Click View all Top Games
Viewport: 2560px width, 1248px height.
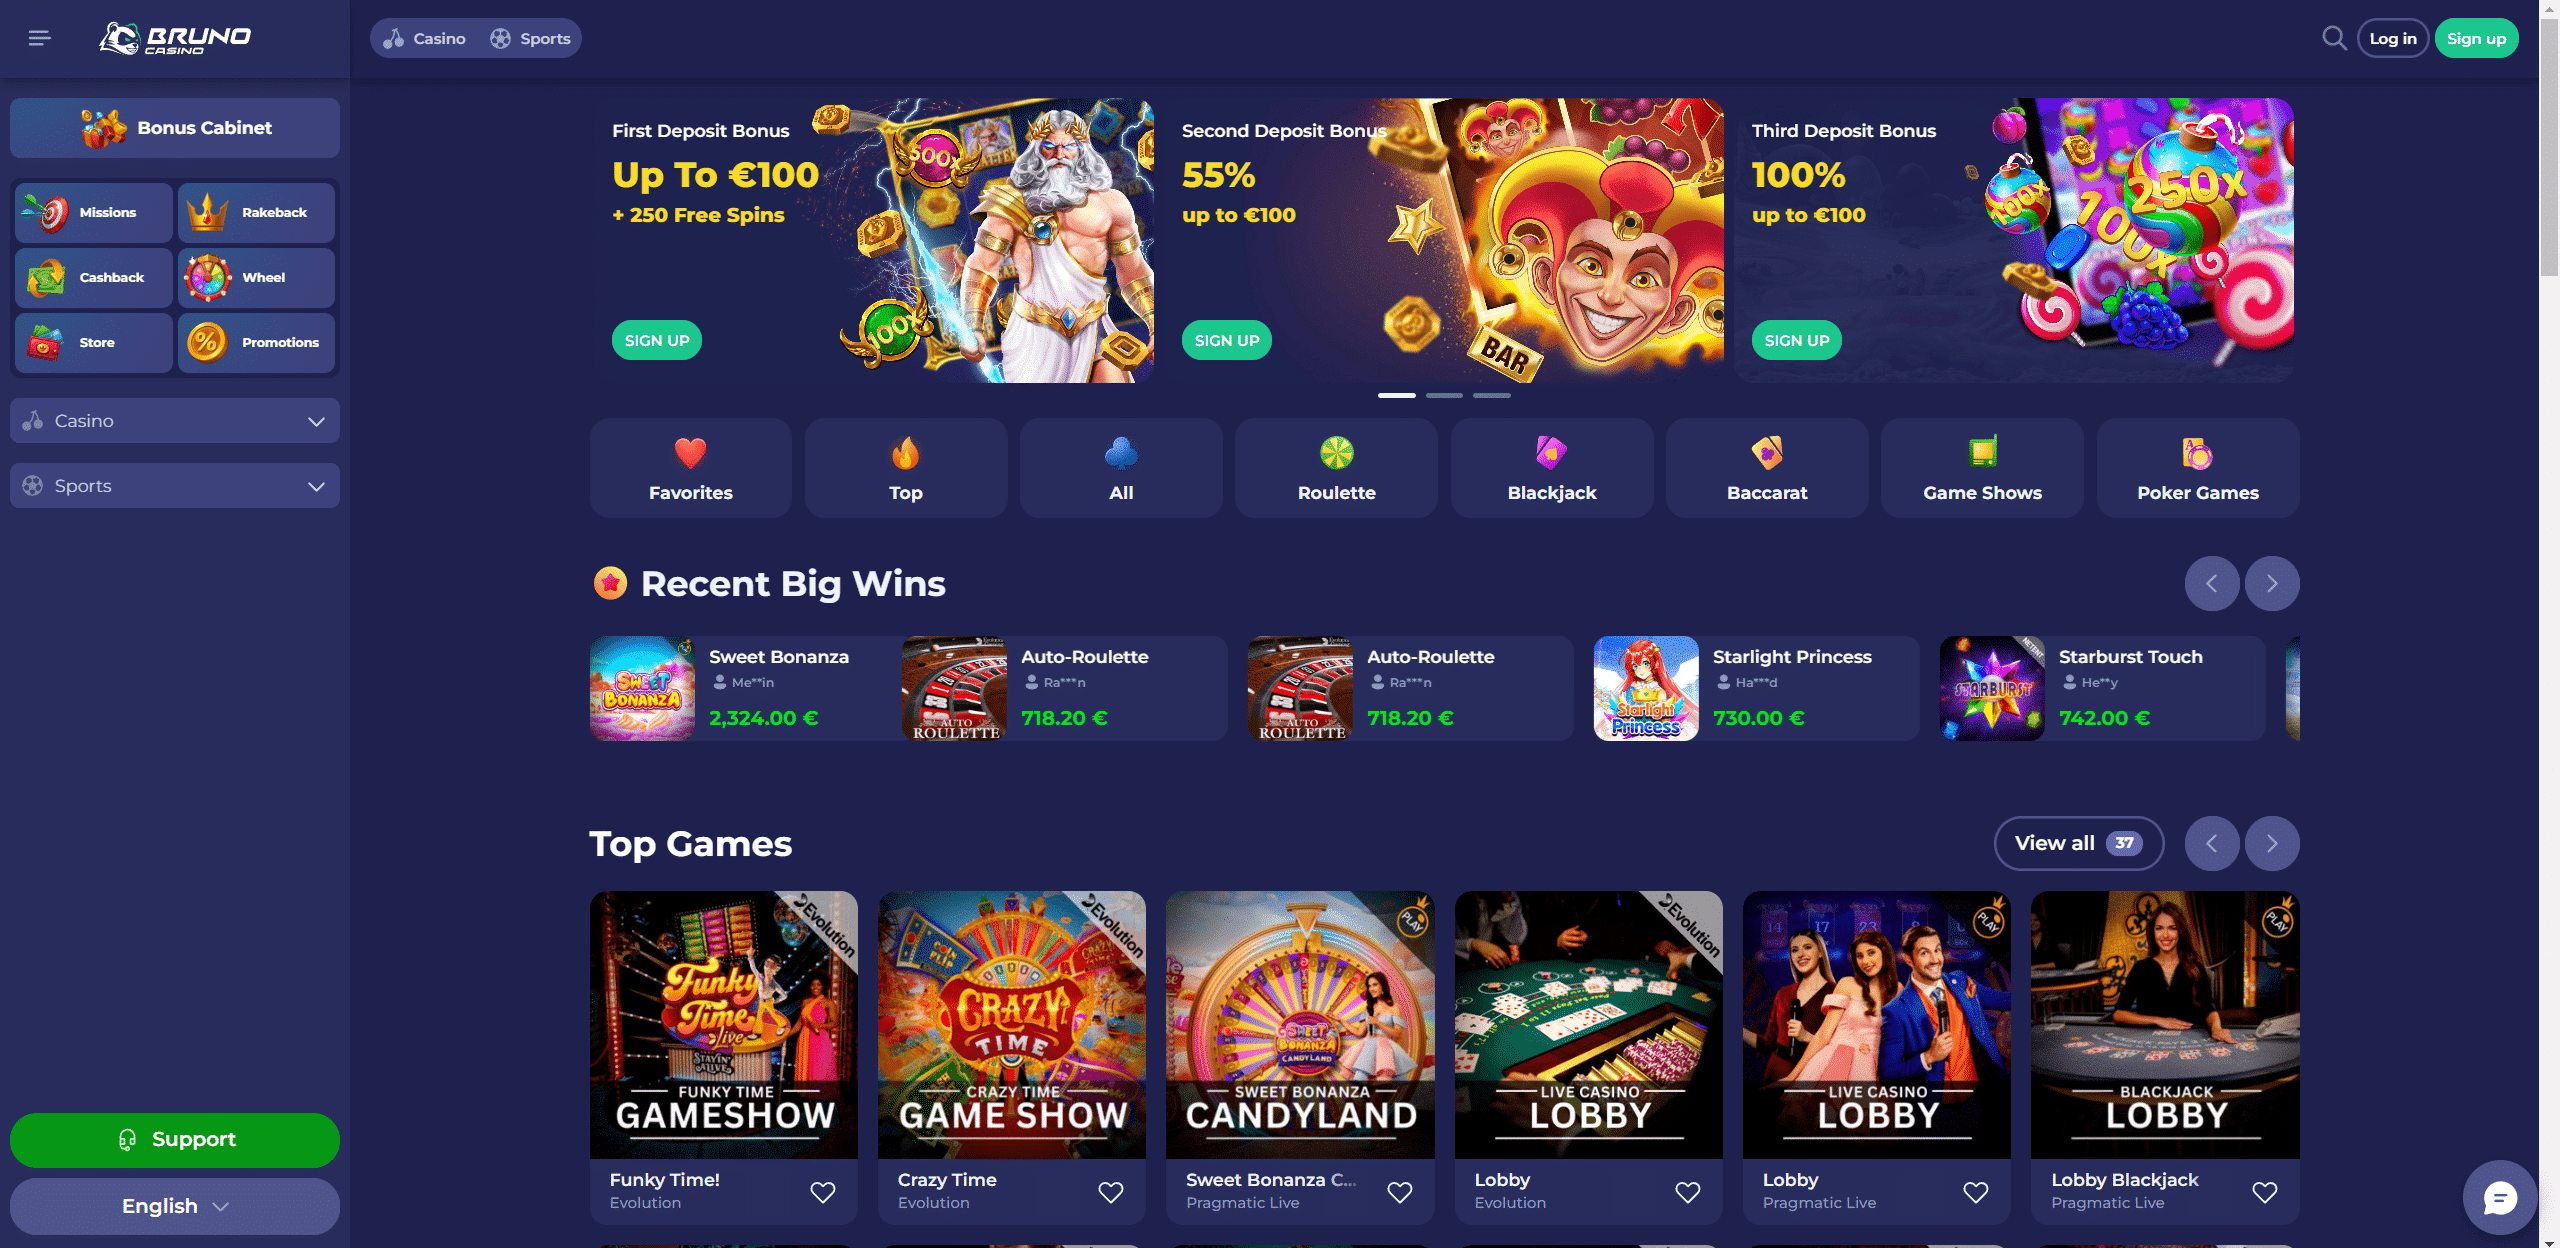pos(2079,843)
